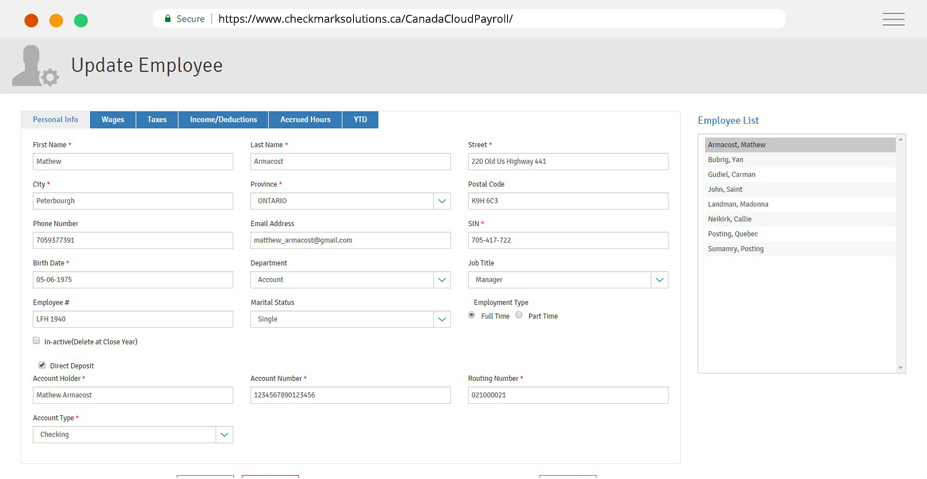Toggle the In-active checkbox
The width and height of the screenshot is (927, 479).
point(37,341)
